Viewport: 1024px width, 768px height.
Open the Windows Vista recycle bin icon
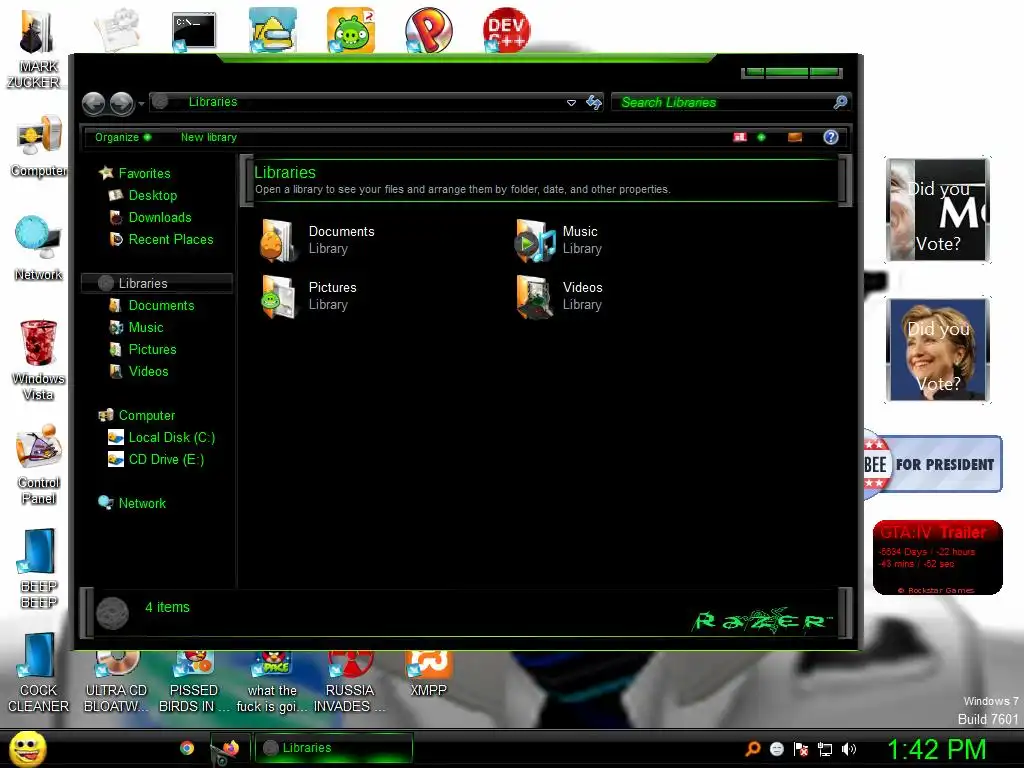click(38, 360)
